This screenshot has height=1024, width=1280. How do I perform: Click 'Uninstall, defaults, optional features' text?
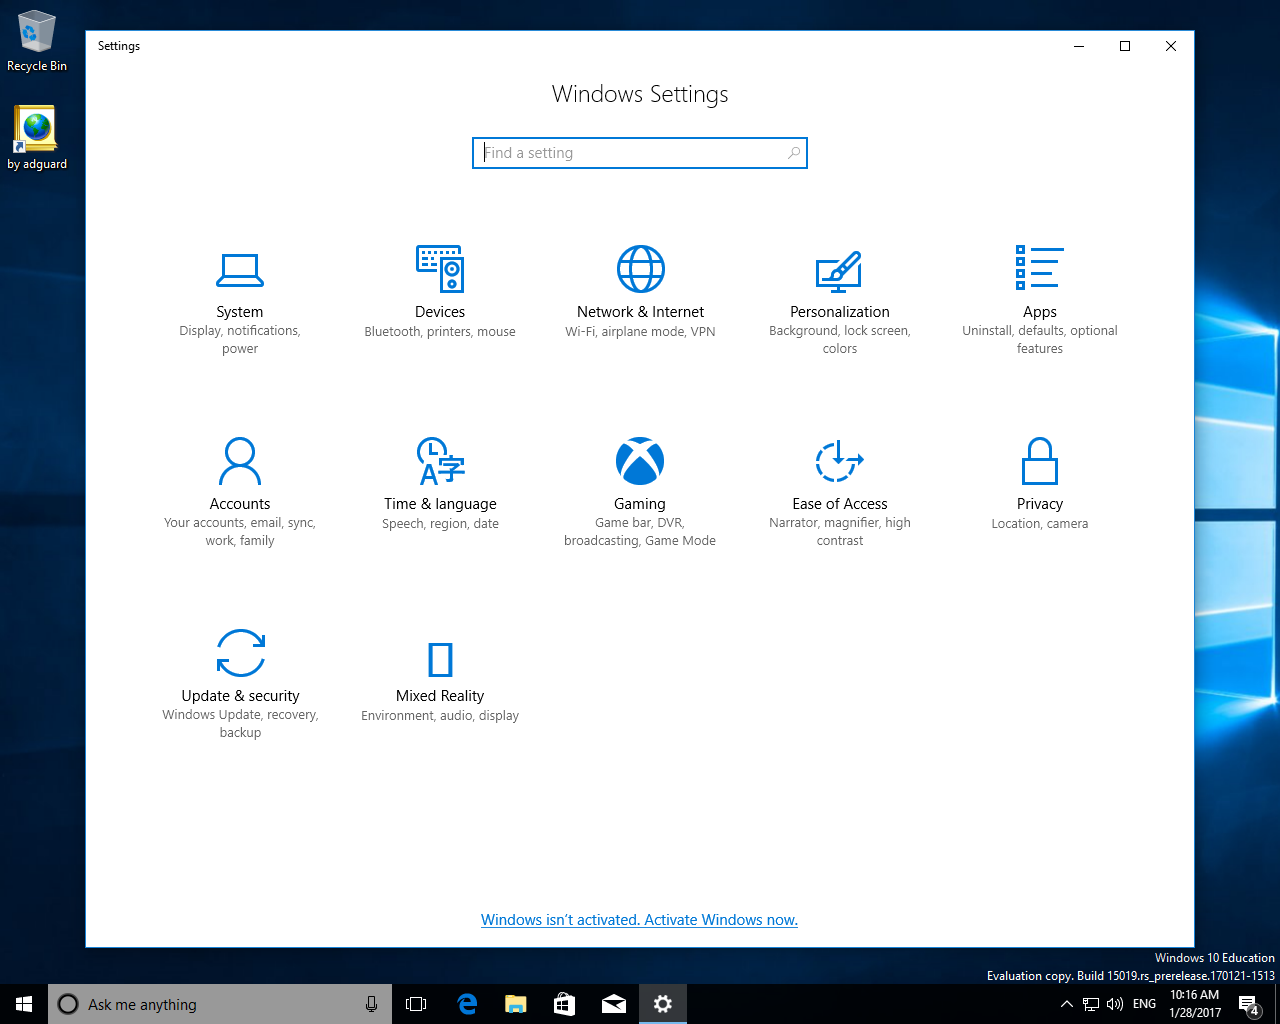coord(1040,340)
